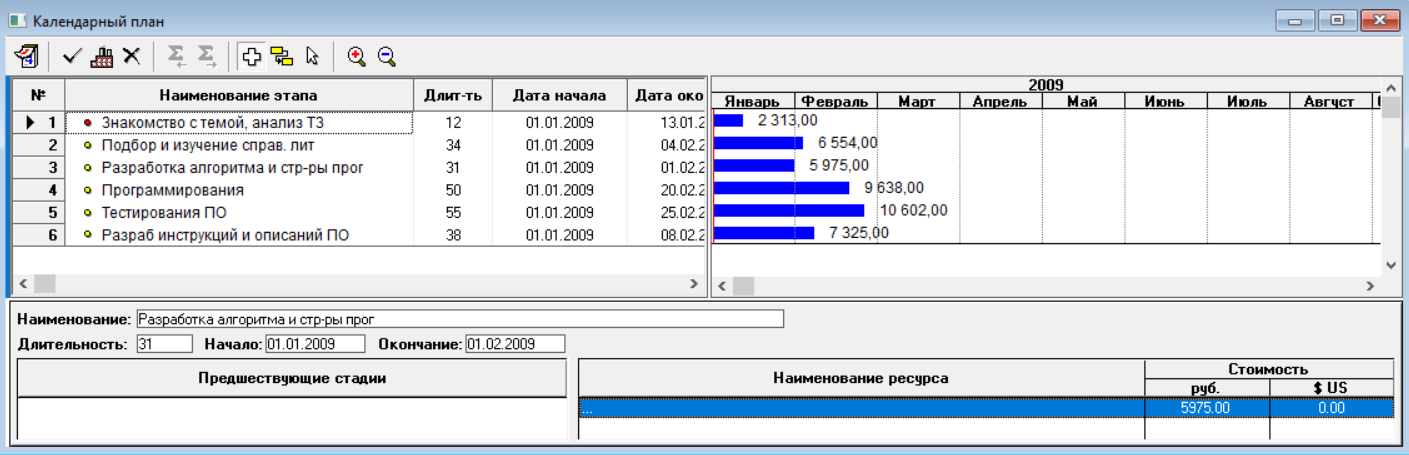Click the Начало date field
Viewport: 1409px width, 455px height.
click(314, 344)
